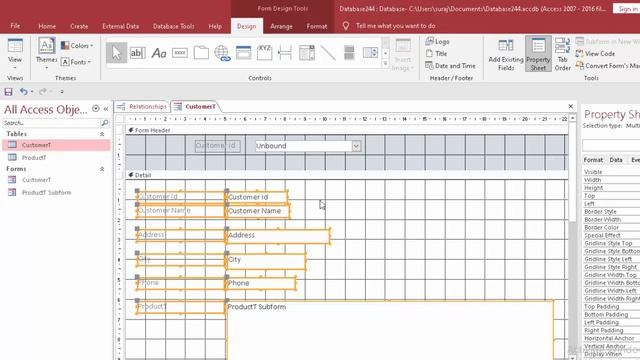Screen dimensions: 640x360
Task: Open the File menu
Action: tap(15, 26)
